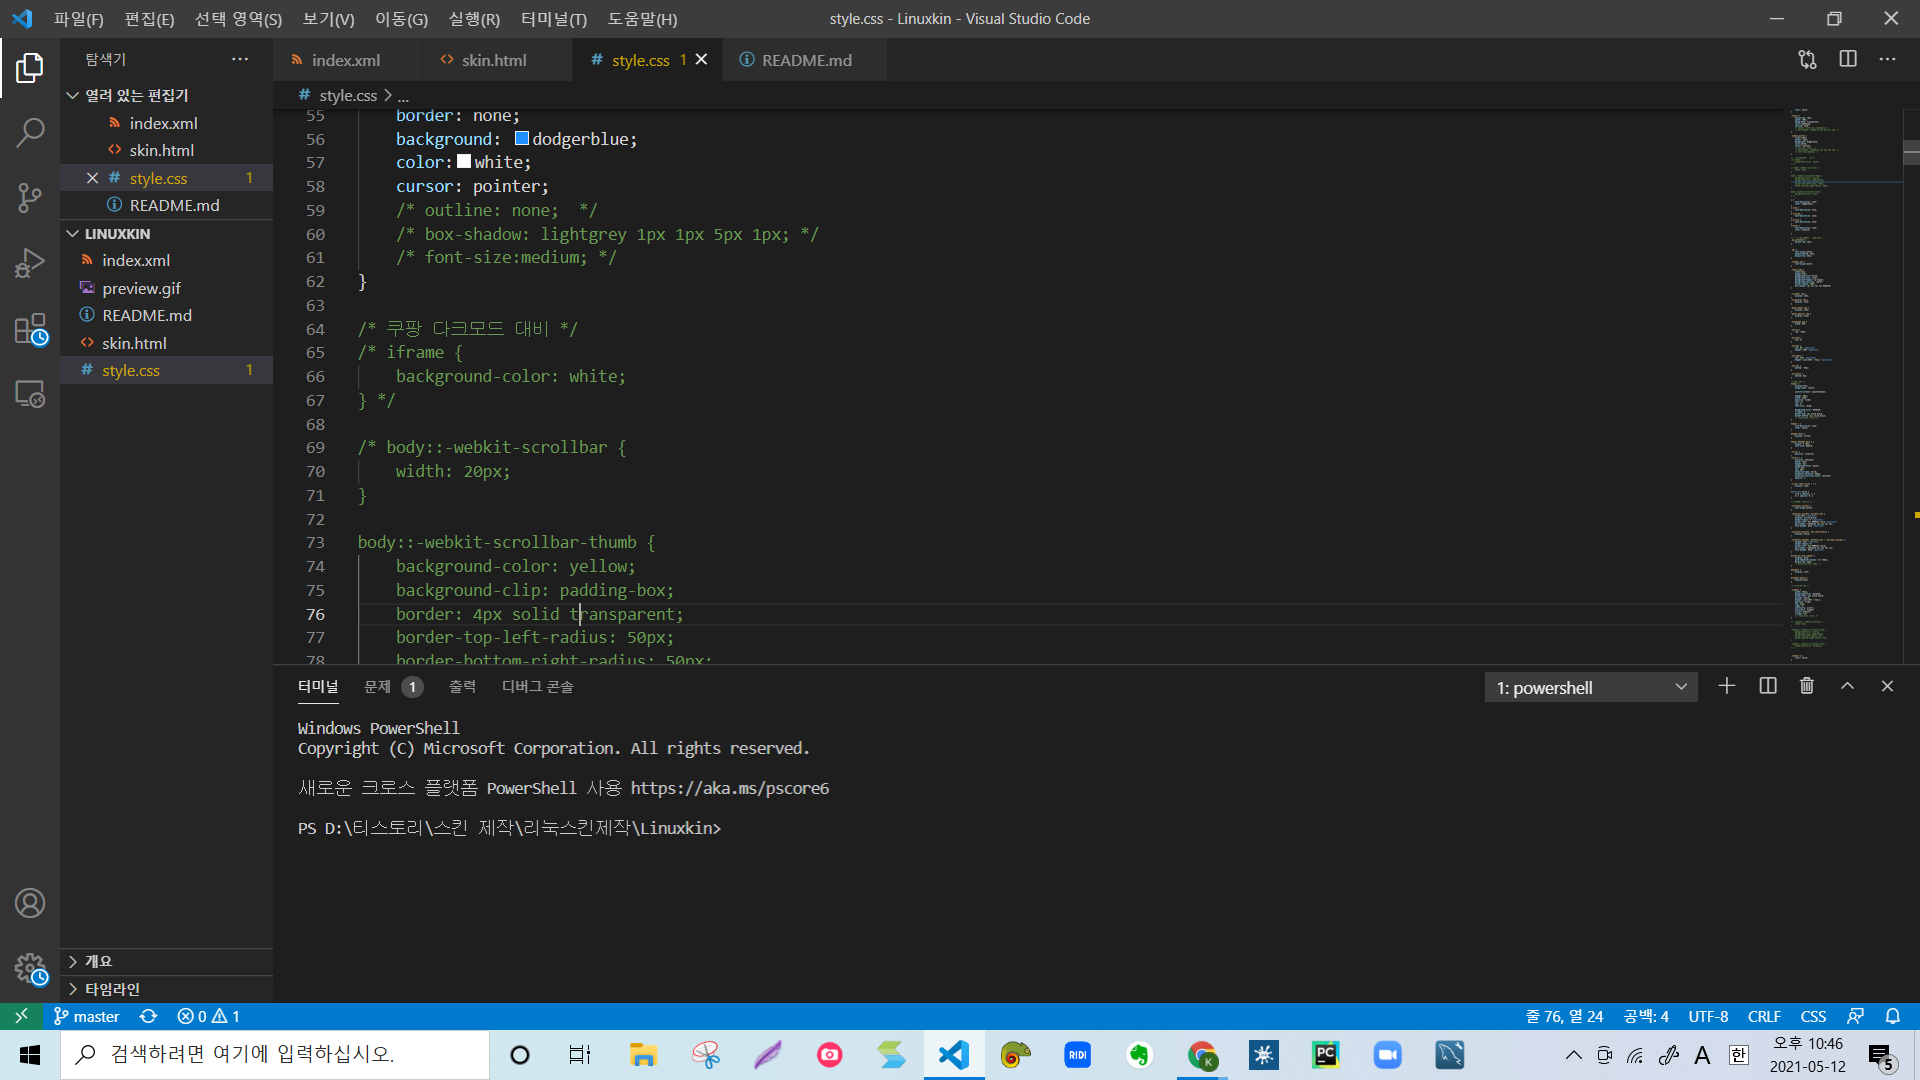Click the split editor right icon
The width and height of the screenshot is (1920, 1080).
[x=1847, y=60]
